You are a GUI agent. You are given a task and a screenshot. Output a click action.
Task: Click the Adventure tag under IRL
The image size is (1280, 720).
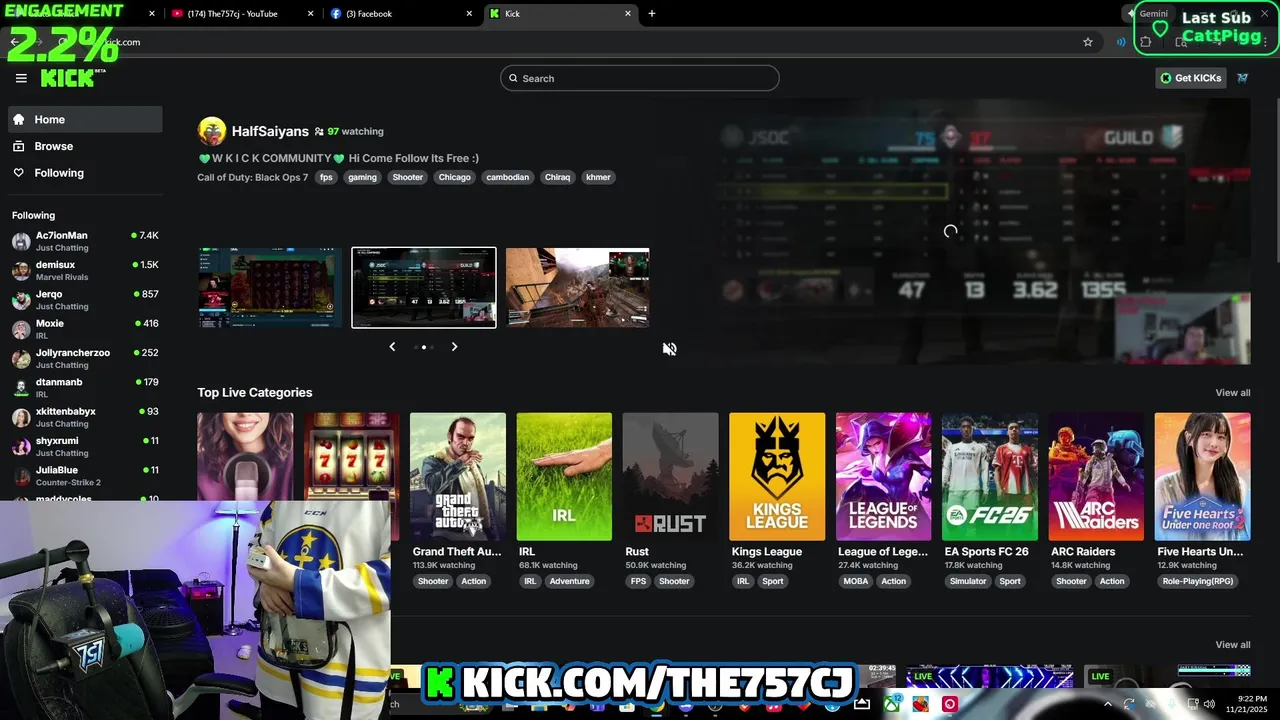point(569,581)
